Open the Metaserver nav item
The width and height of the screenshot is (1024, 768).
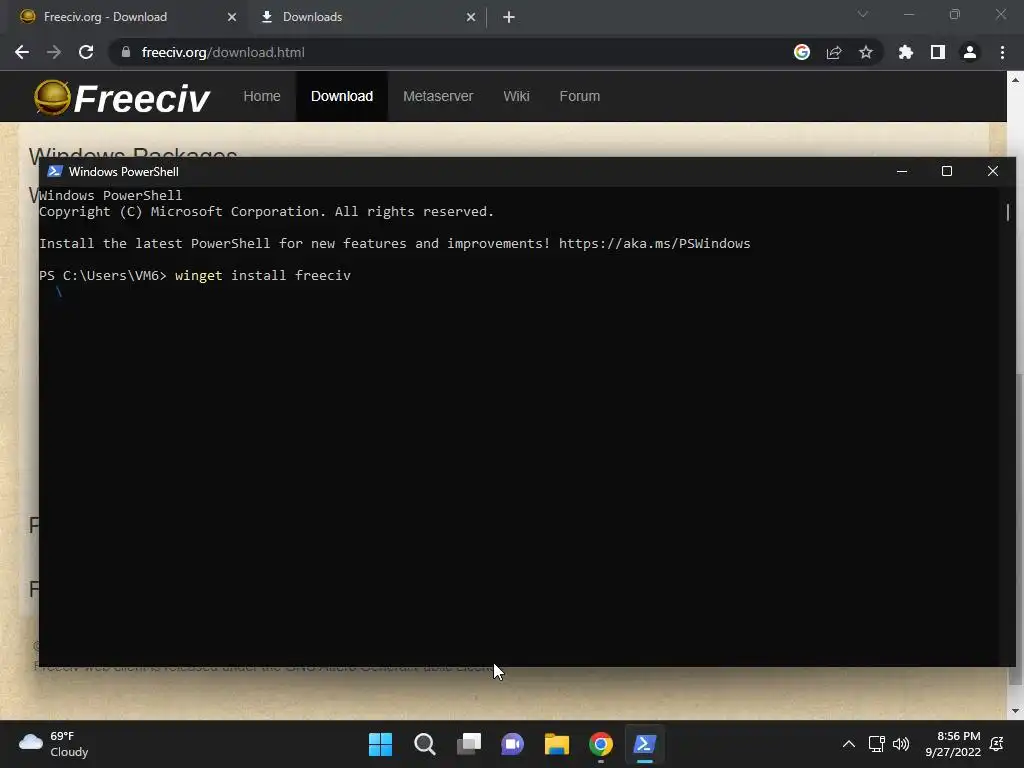(438, 96)
